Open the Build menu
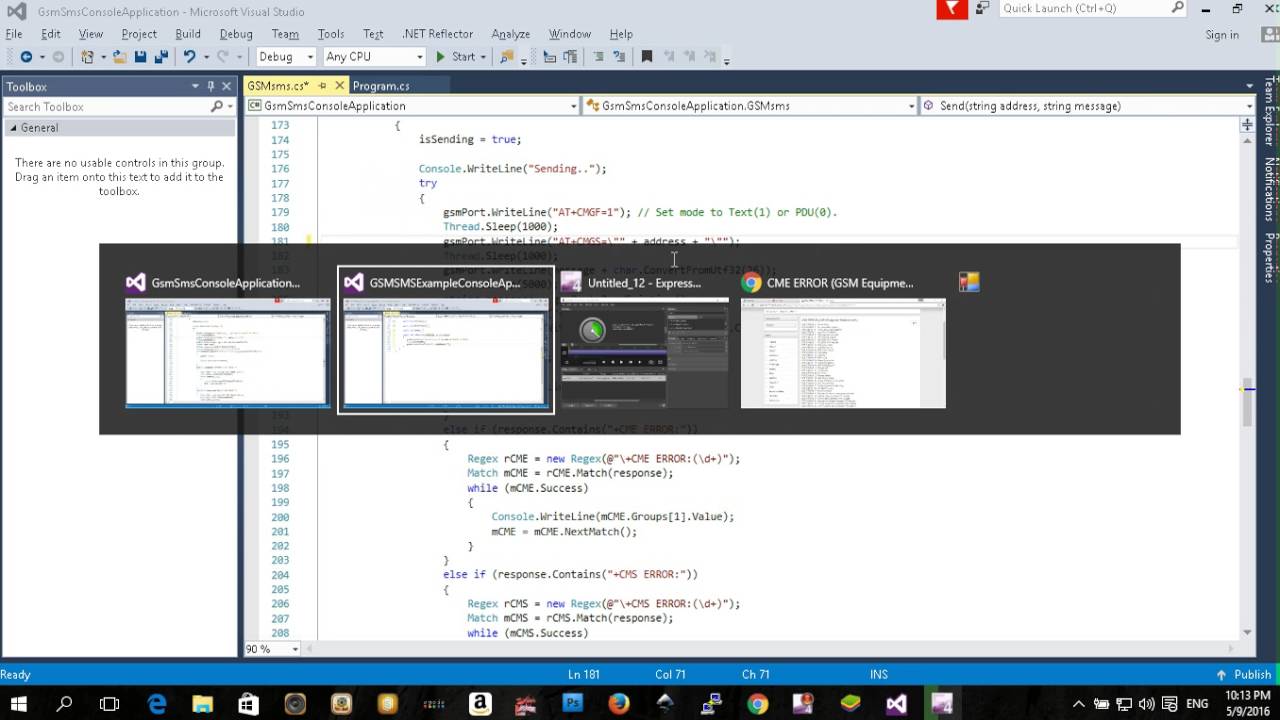Viewport: 1280px width, 720px height. click(x=188, y=34)
